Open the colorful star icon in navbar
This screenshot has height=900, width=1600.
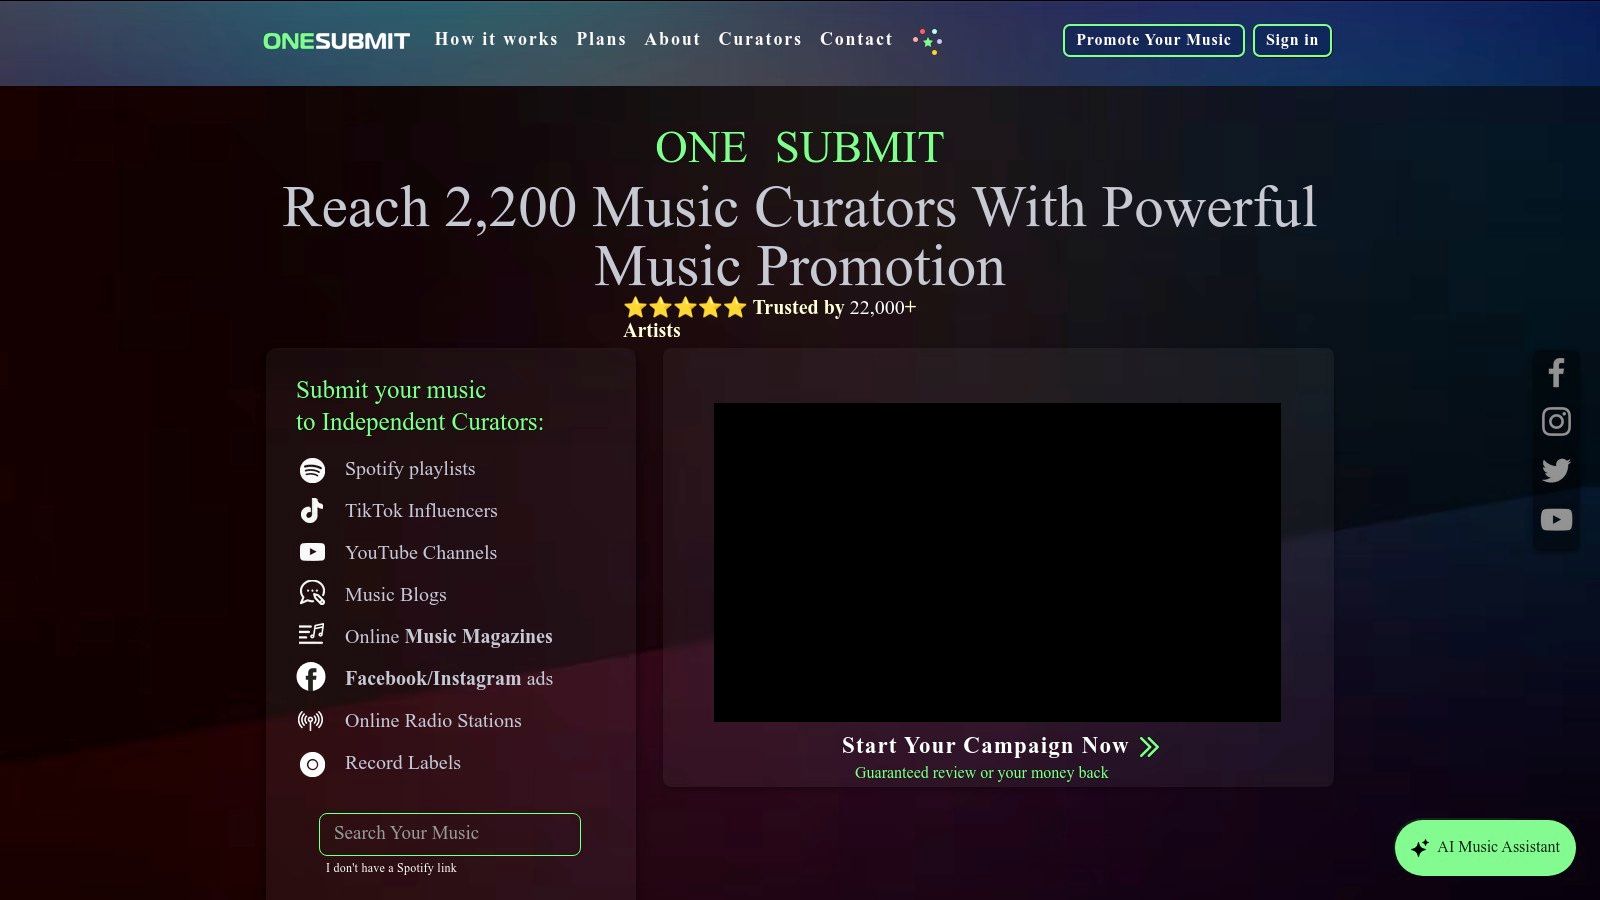(x=927, y=40)
